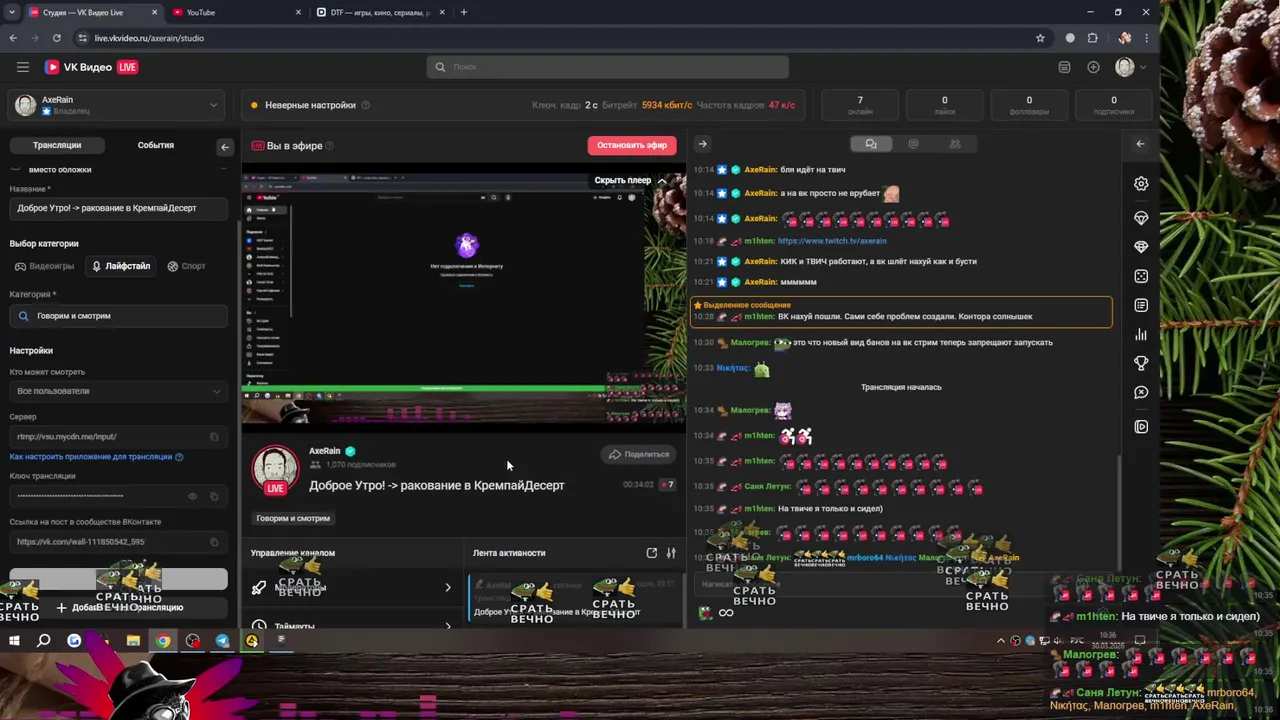
Task: Copy the server URL
Action: tap(214, 437)
